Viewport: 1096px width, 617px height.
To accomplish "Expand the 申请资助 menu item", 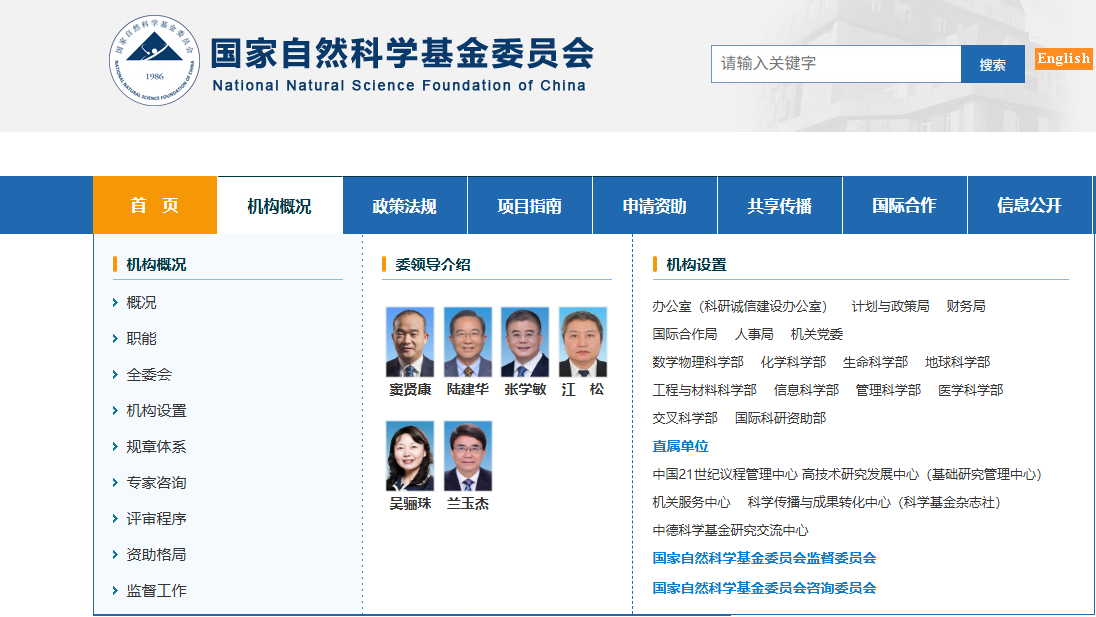I will pyautogui.click(x=655, y=206).
